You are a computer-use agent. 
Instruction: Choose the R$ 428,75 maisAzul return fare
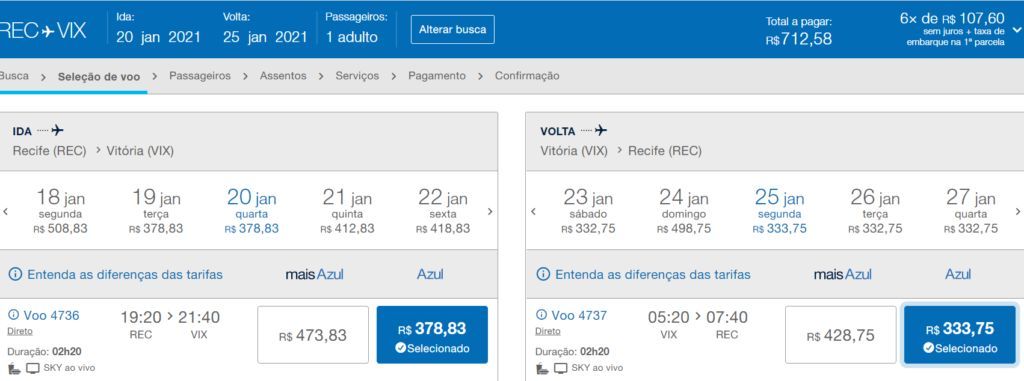tap(840, 335)
